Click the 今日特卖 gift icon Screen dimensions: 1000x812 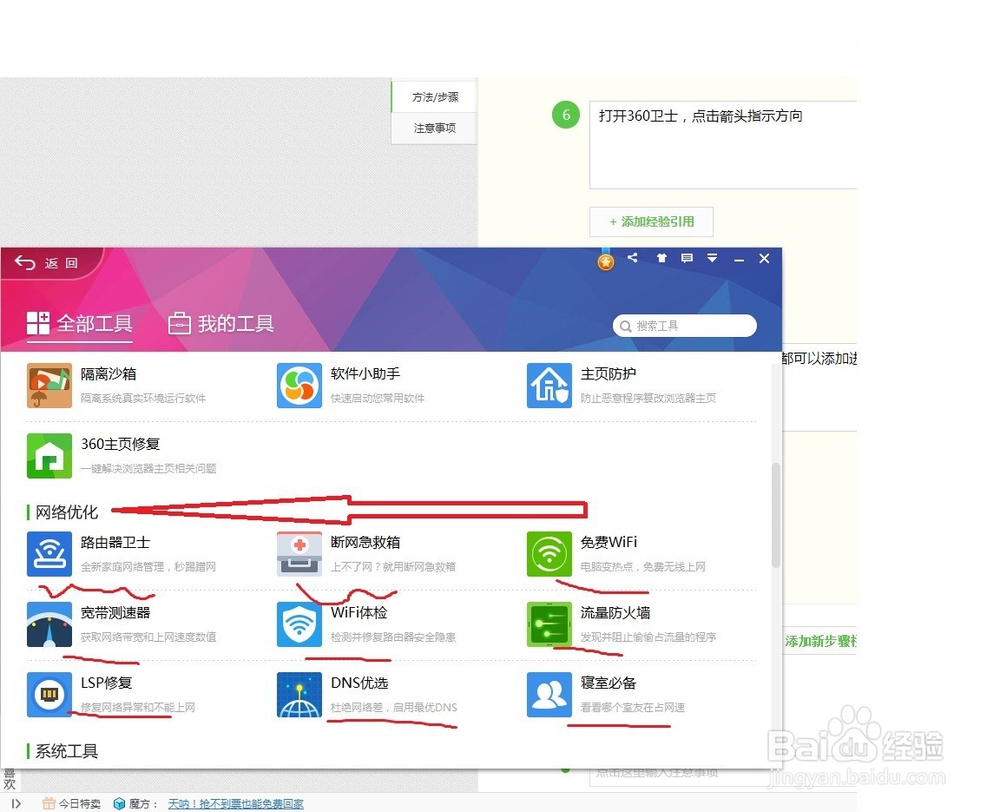(x=48, y=804)
